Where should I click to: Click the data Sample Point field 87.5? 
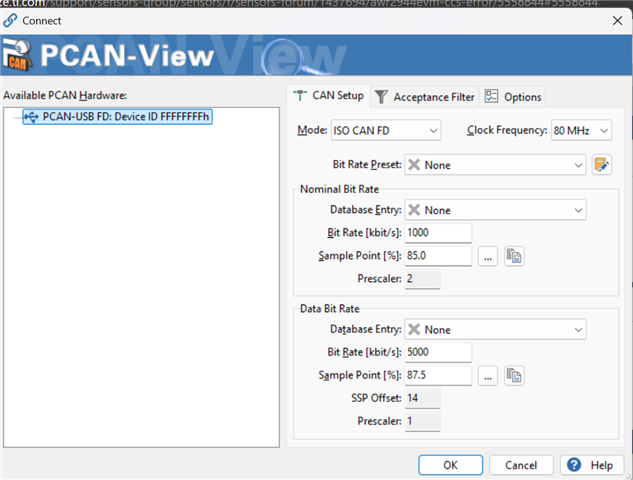click(438, 375)
